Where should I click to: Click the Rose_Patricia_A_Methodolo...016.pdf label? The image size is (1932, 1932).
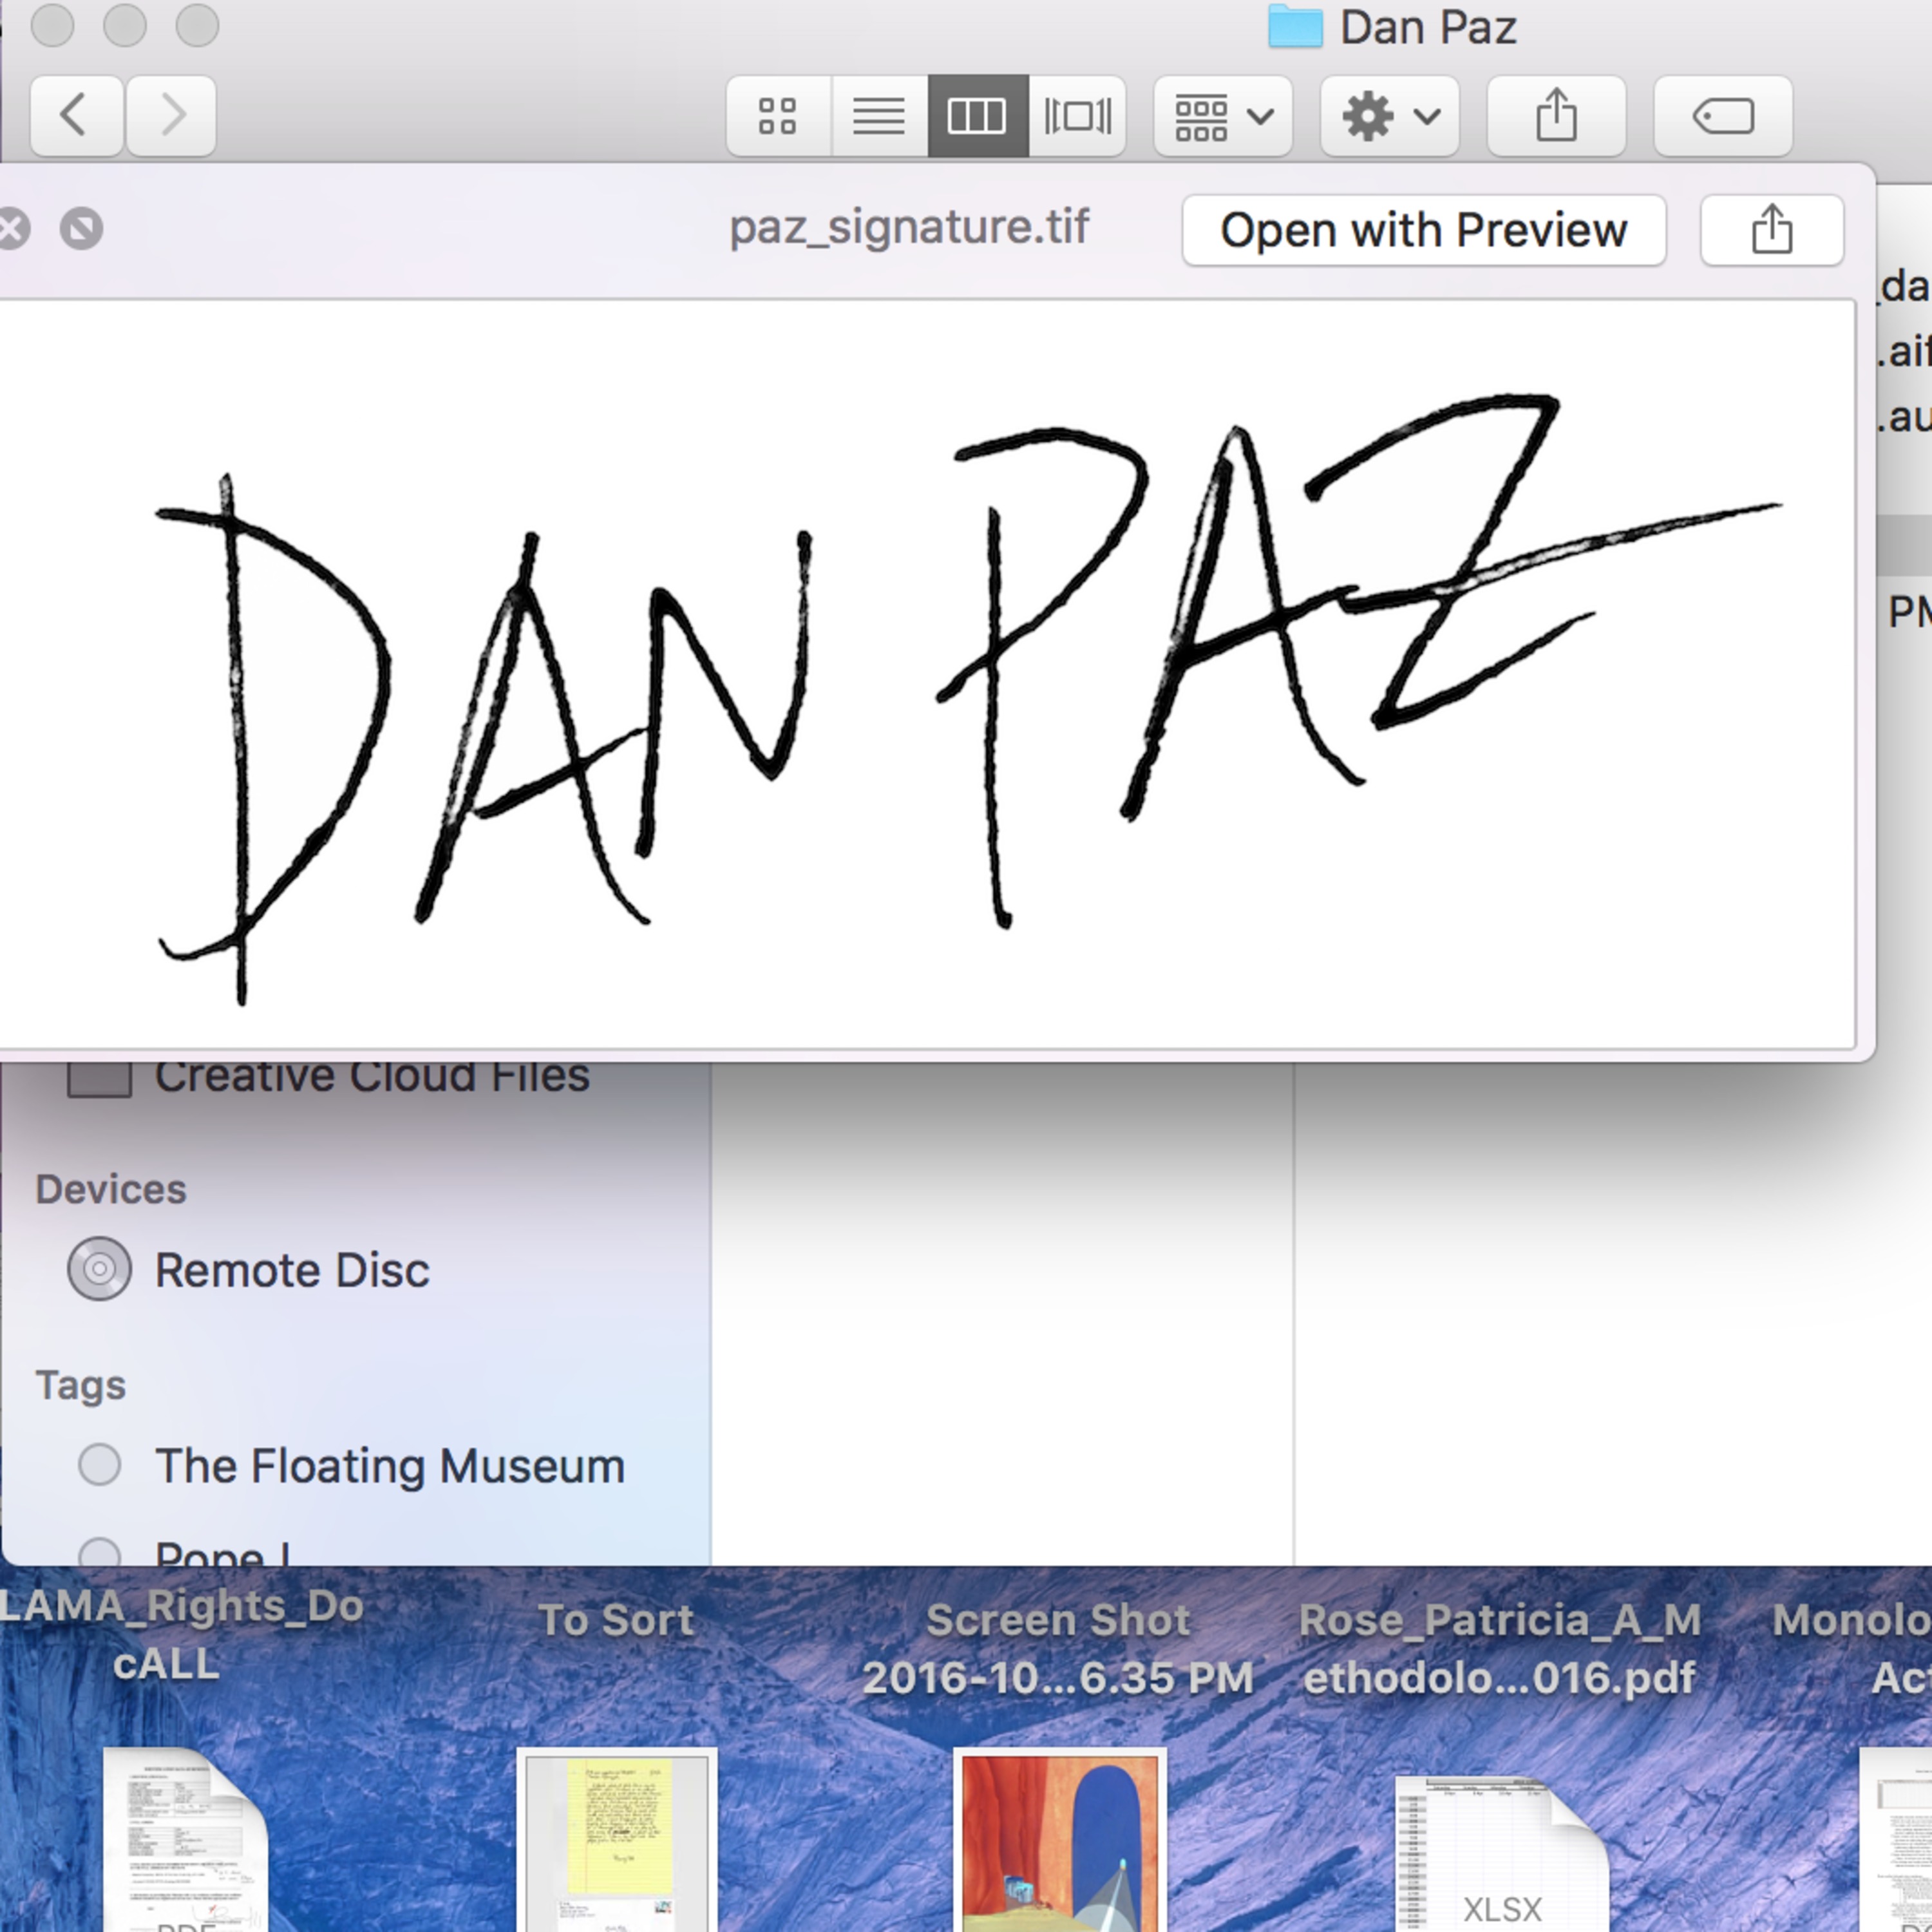click(x=1500, y=1648)
